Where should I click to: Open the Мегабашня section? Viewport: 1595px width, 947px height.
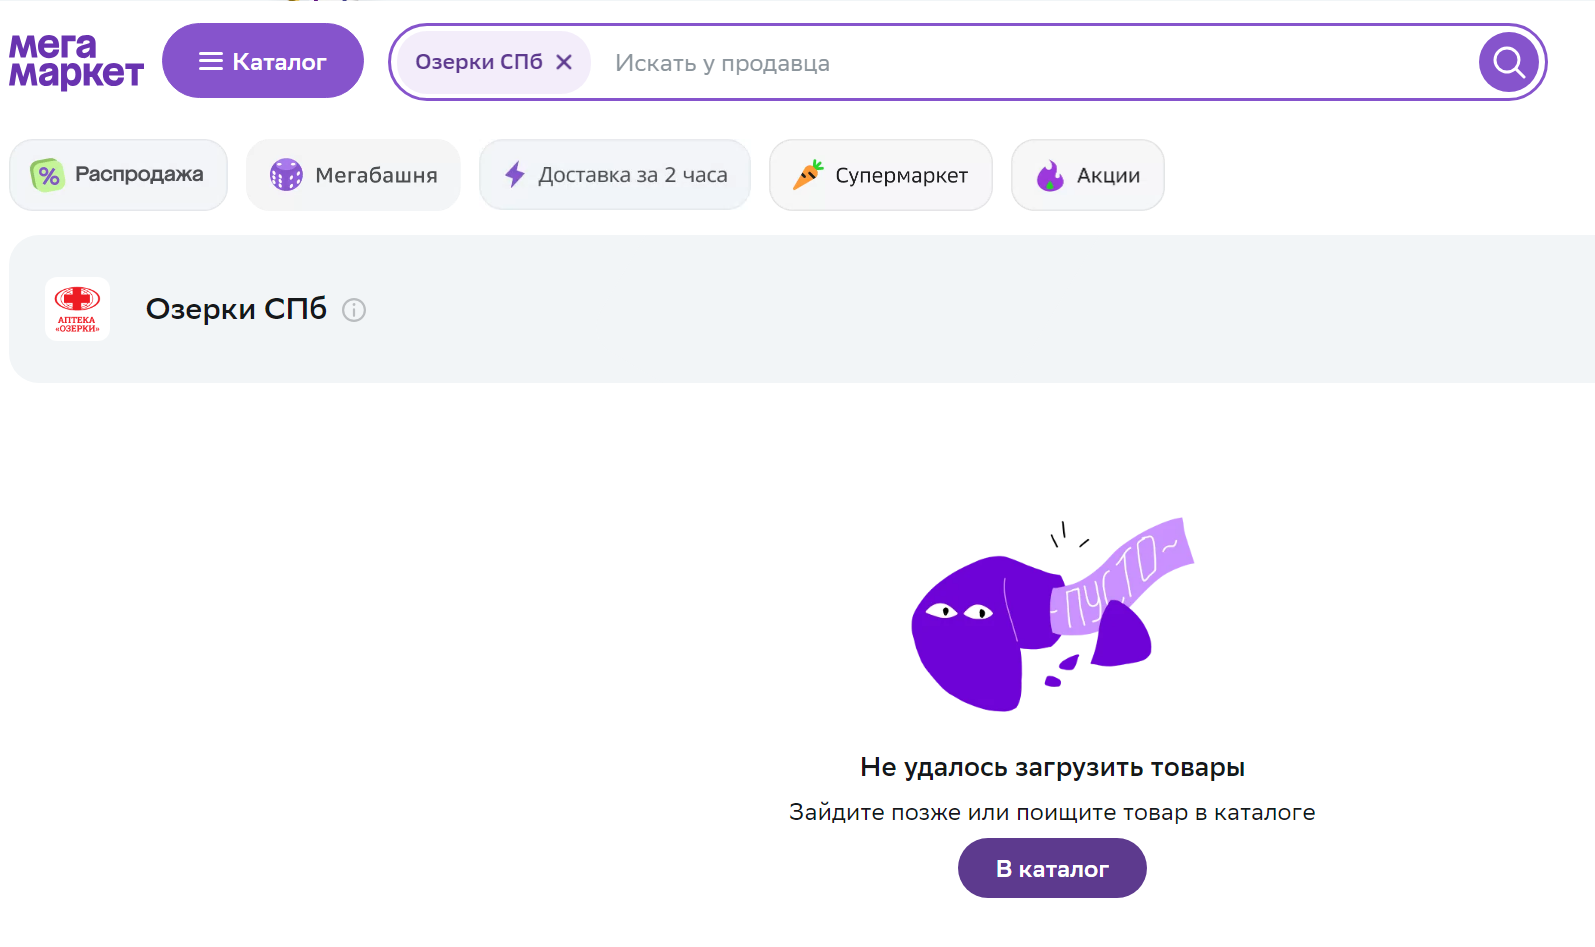pos(353,175)
